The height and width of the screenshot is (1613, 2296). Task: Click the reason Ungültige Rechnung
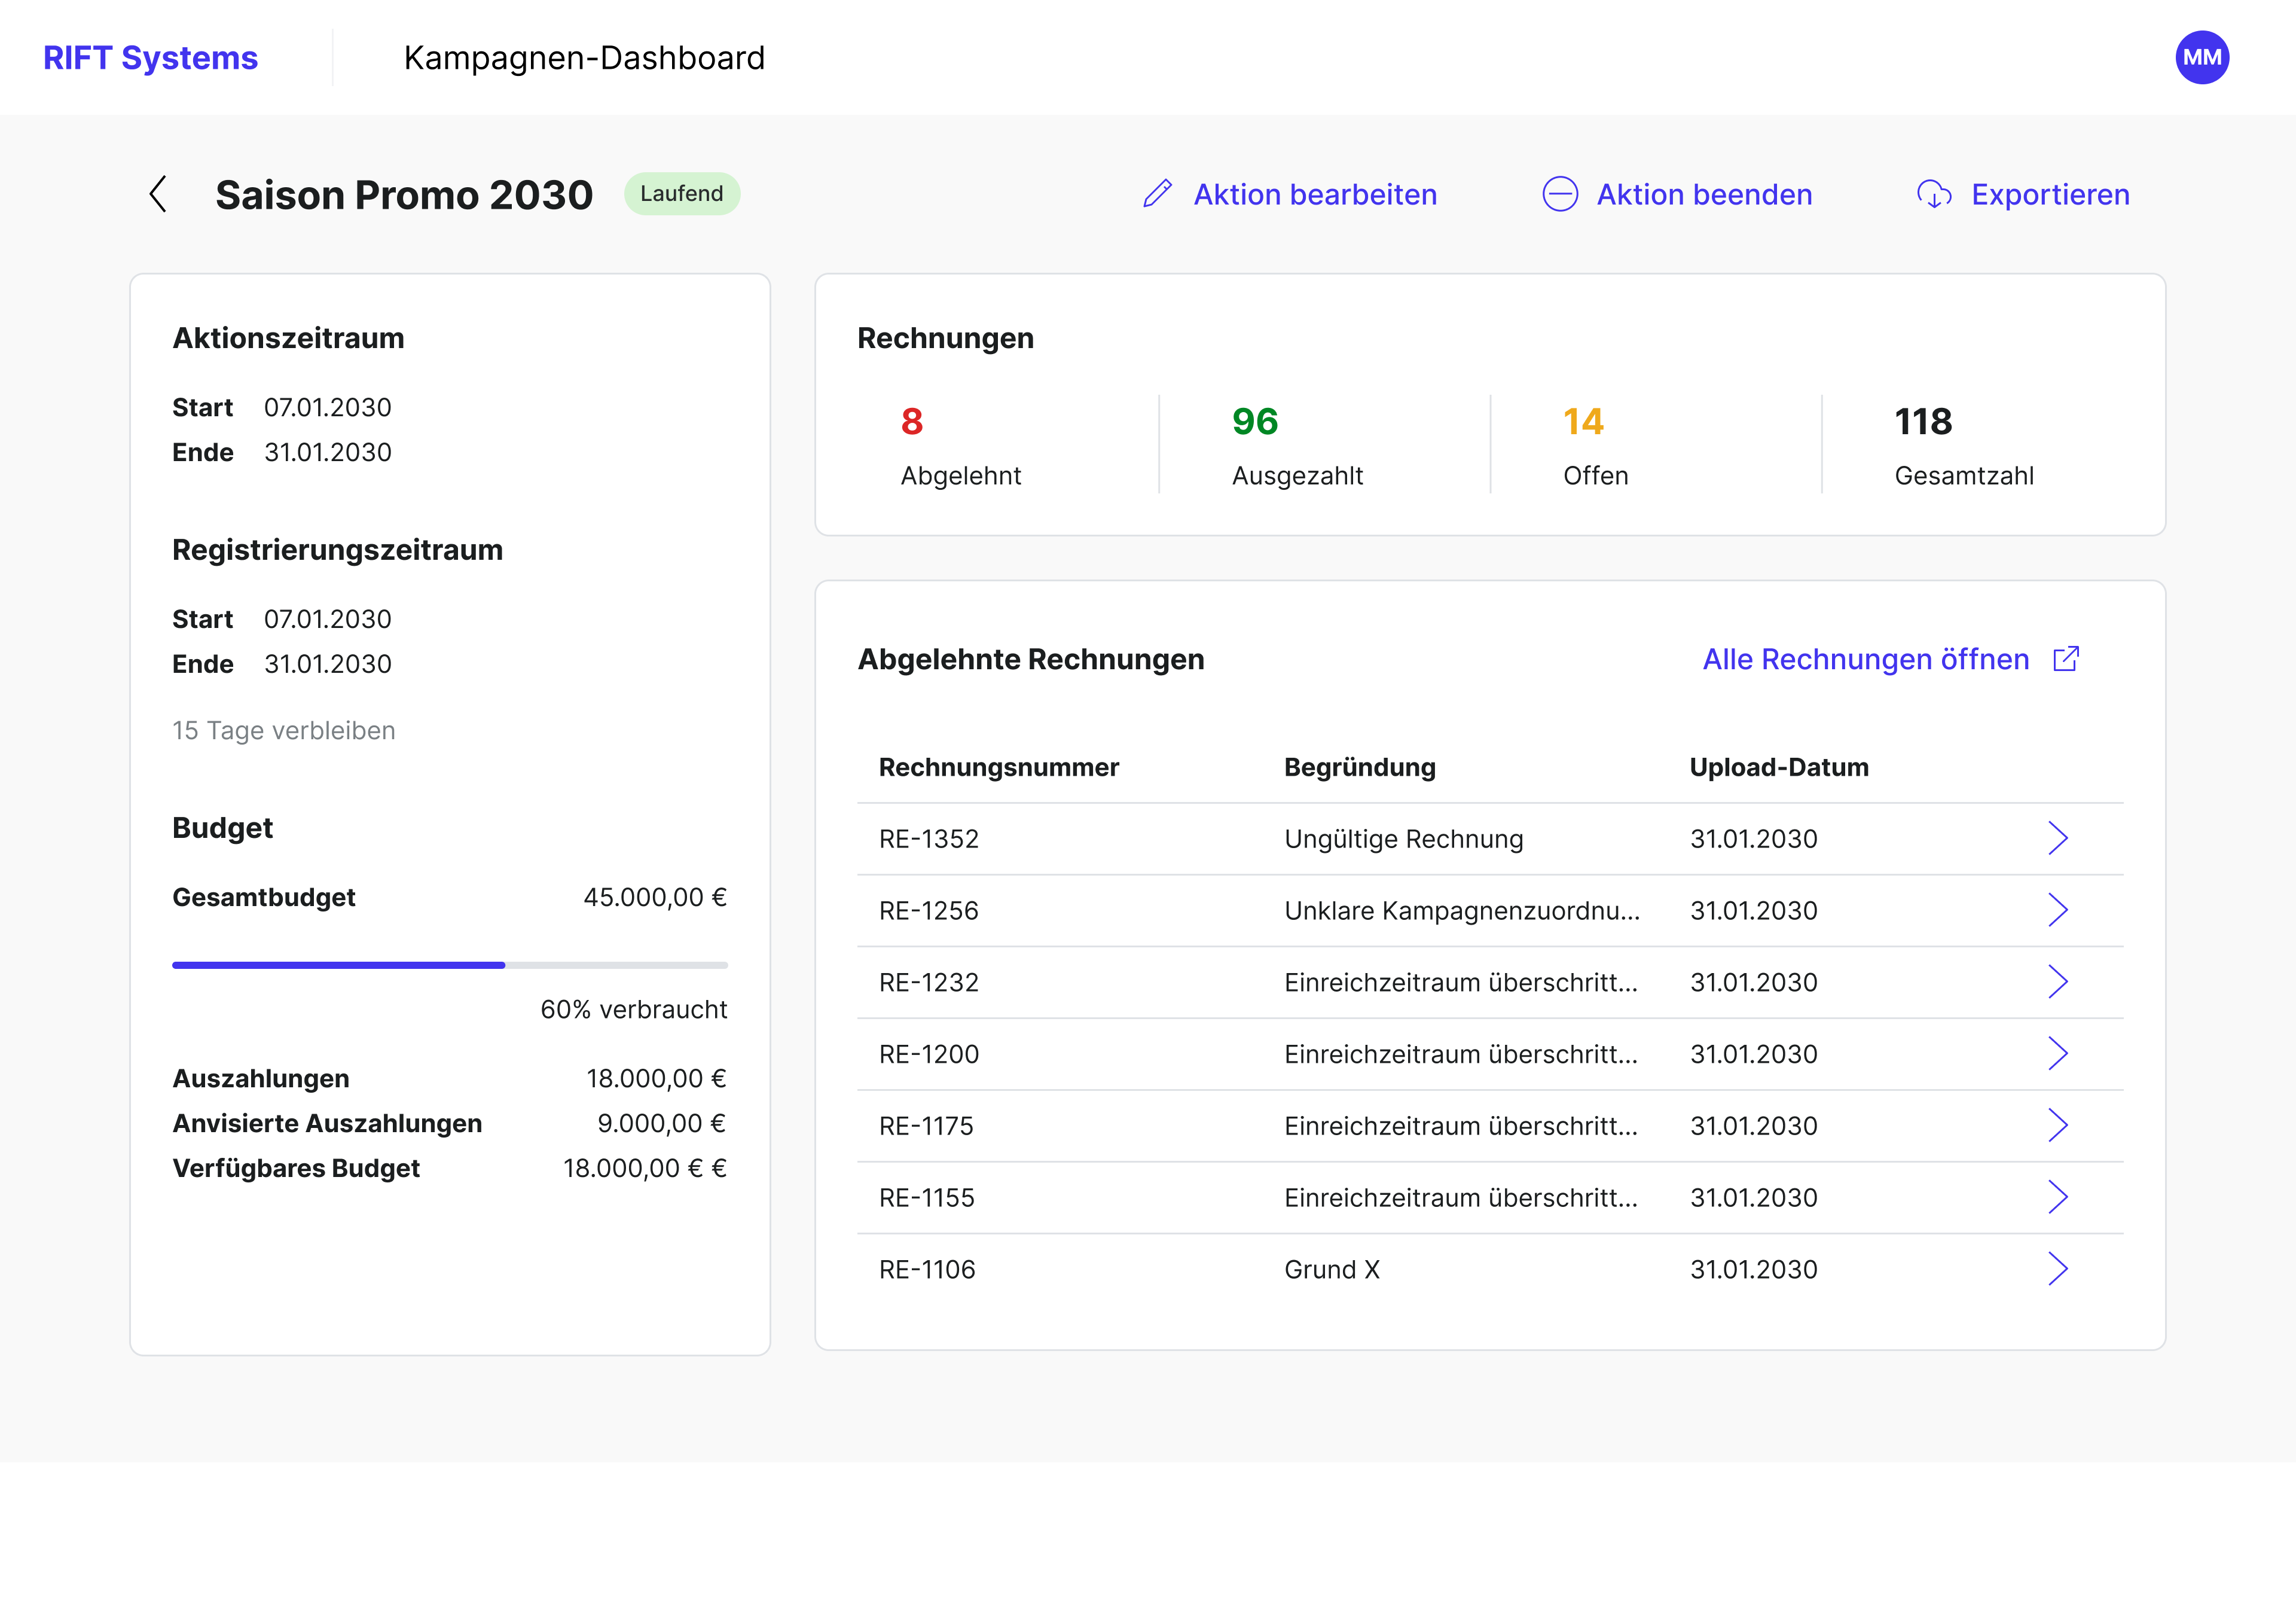tap(1403, 839)
